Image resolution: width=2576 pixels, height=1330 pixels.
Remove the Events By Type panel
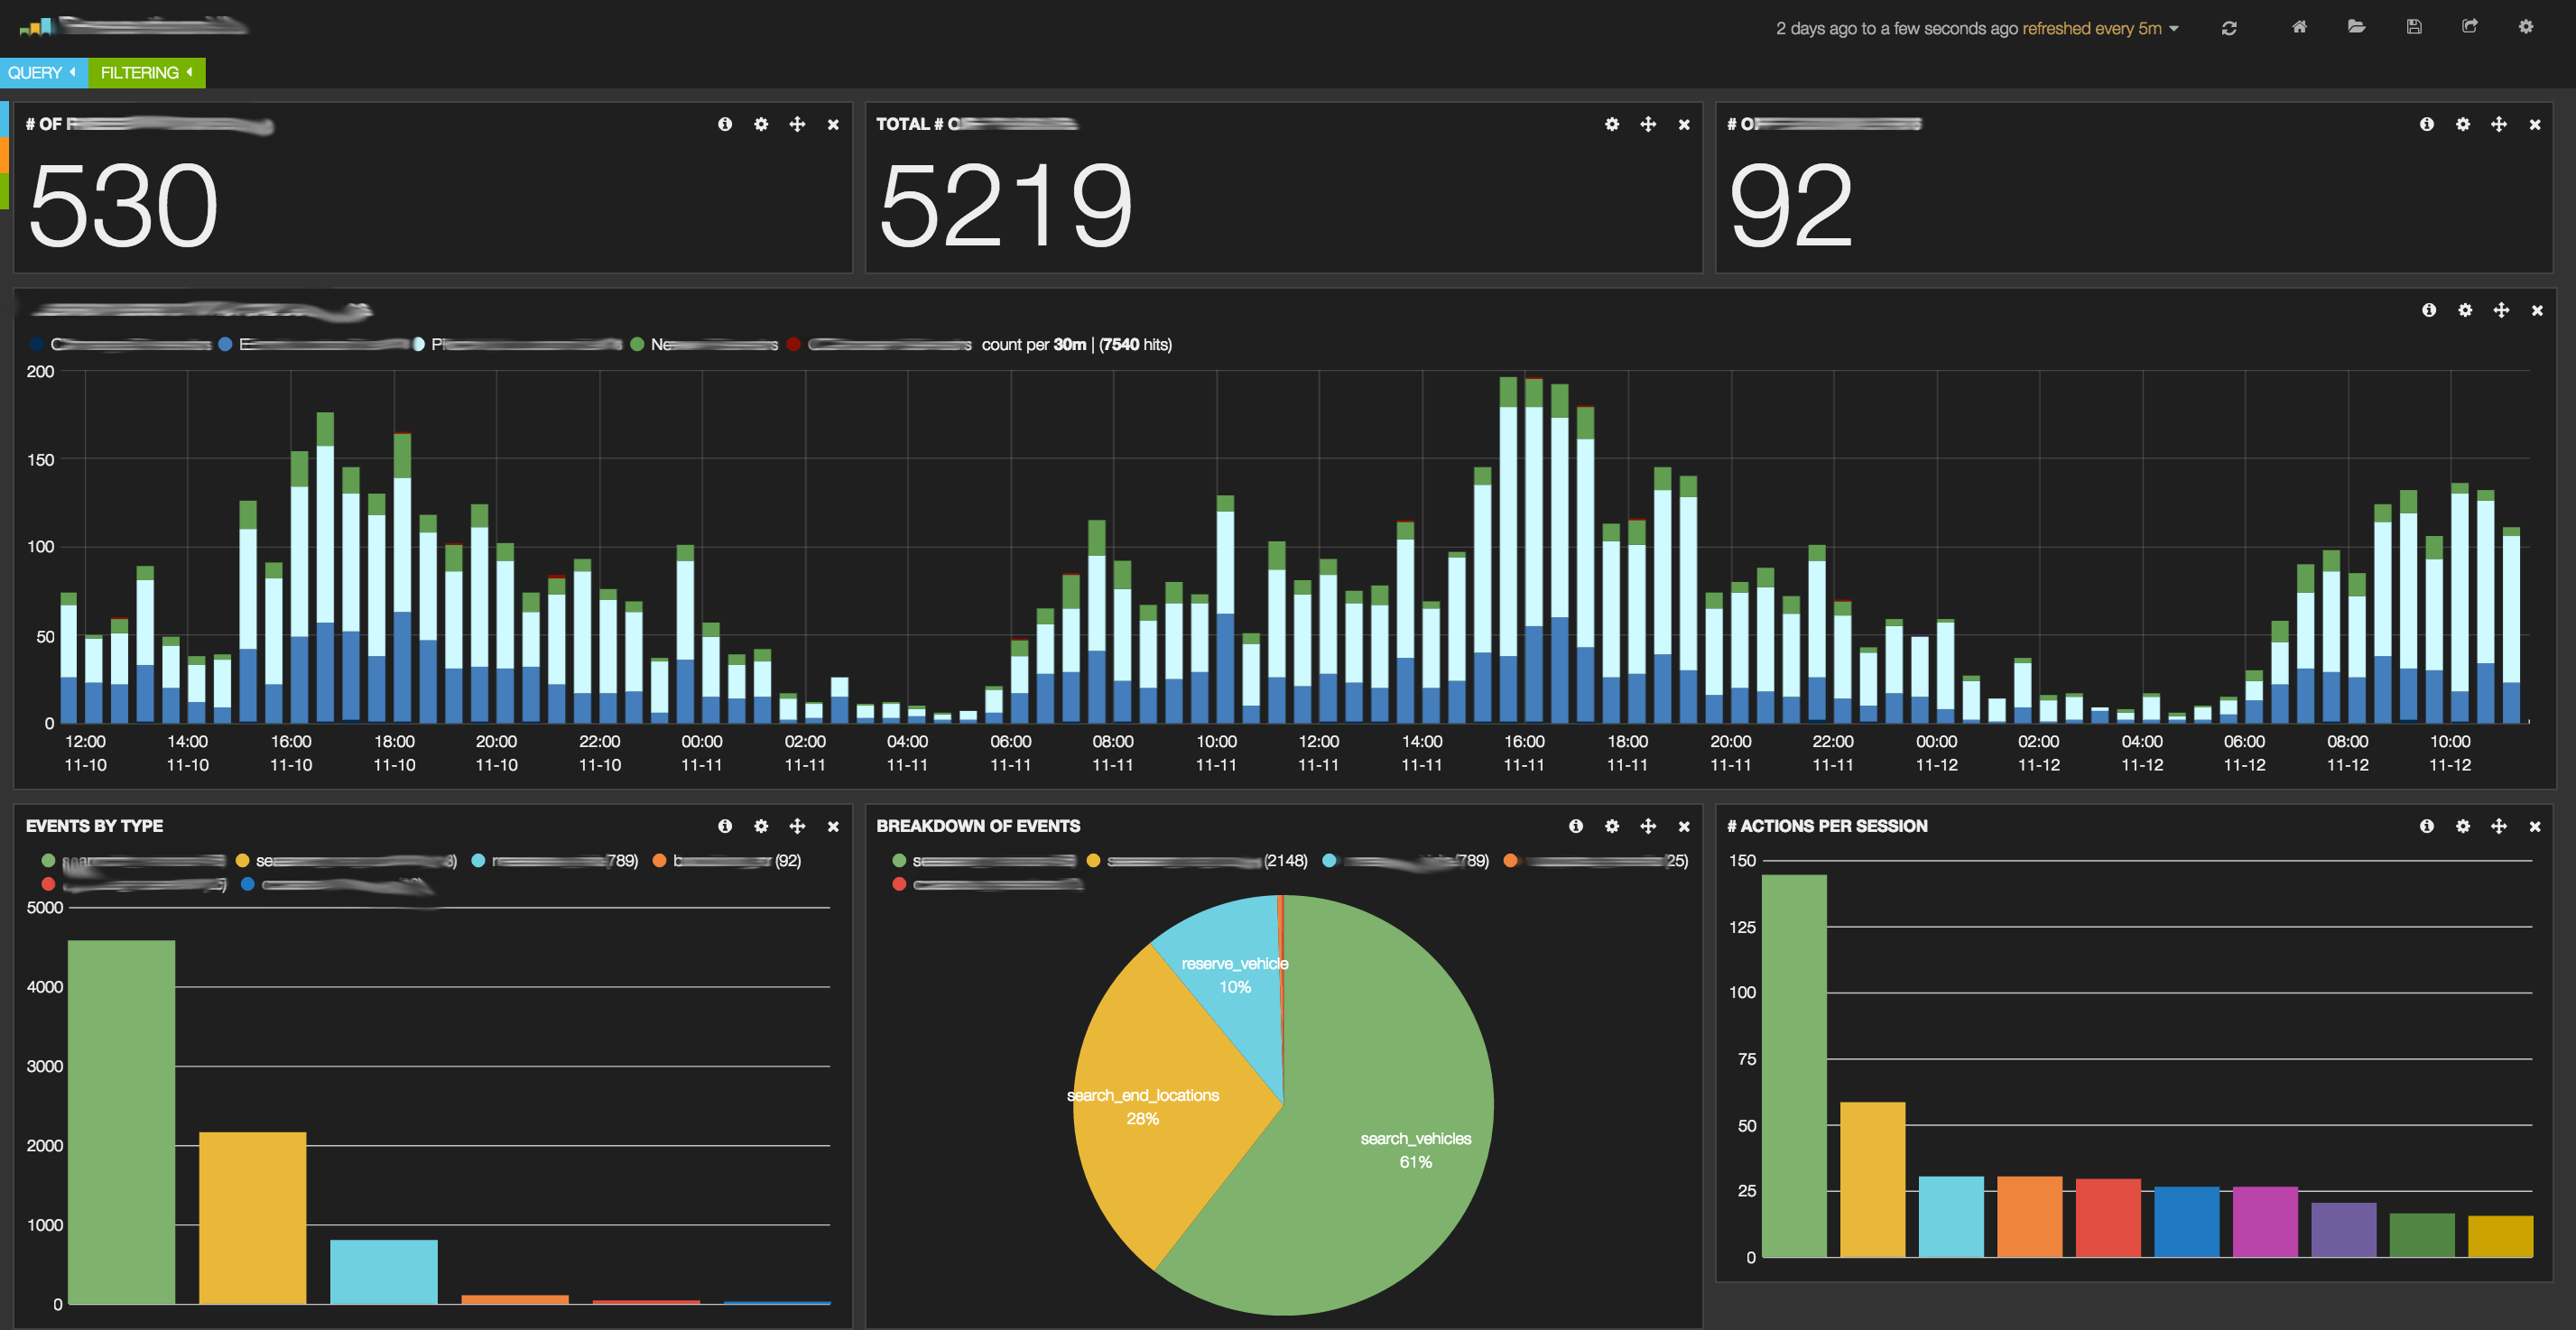833,827
